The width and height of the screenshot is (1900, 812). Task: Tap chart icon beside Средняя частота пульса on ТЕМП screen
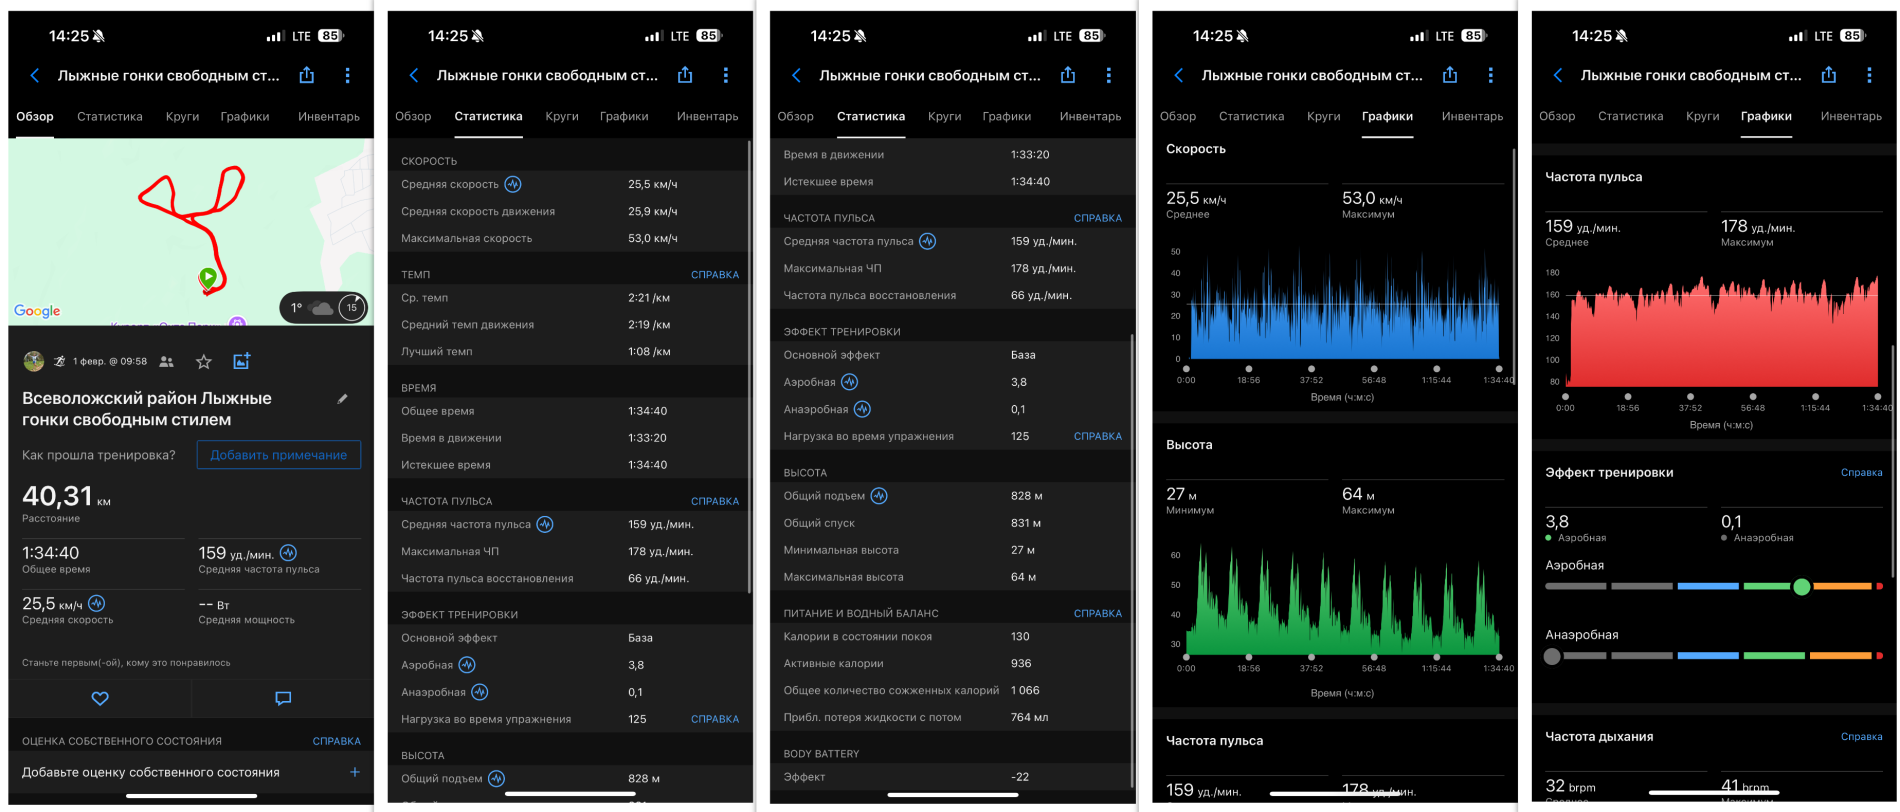tap(545, 524)
